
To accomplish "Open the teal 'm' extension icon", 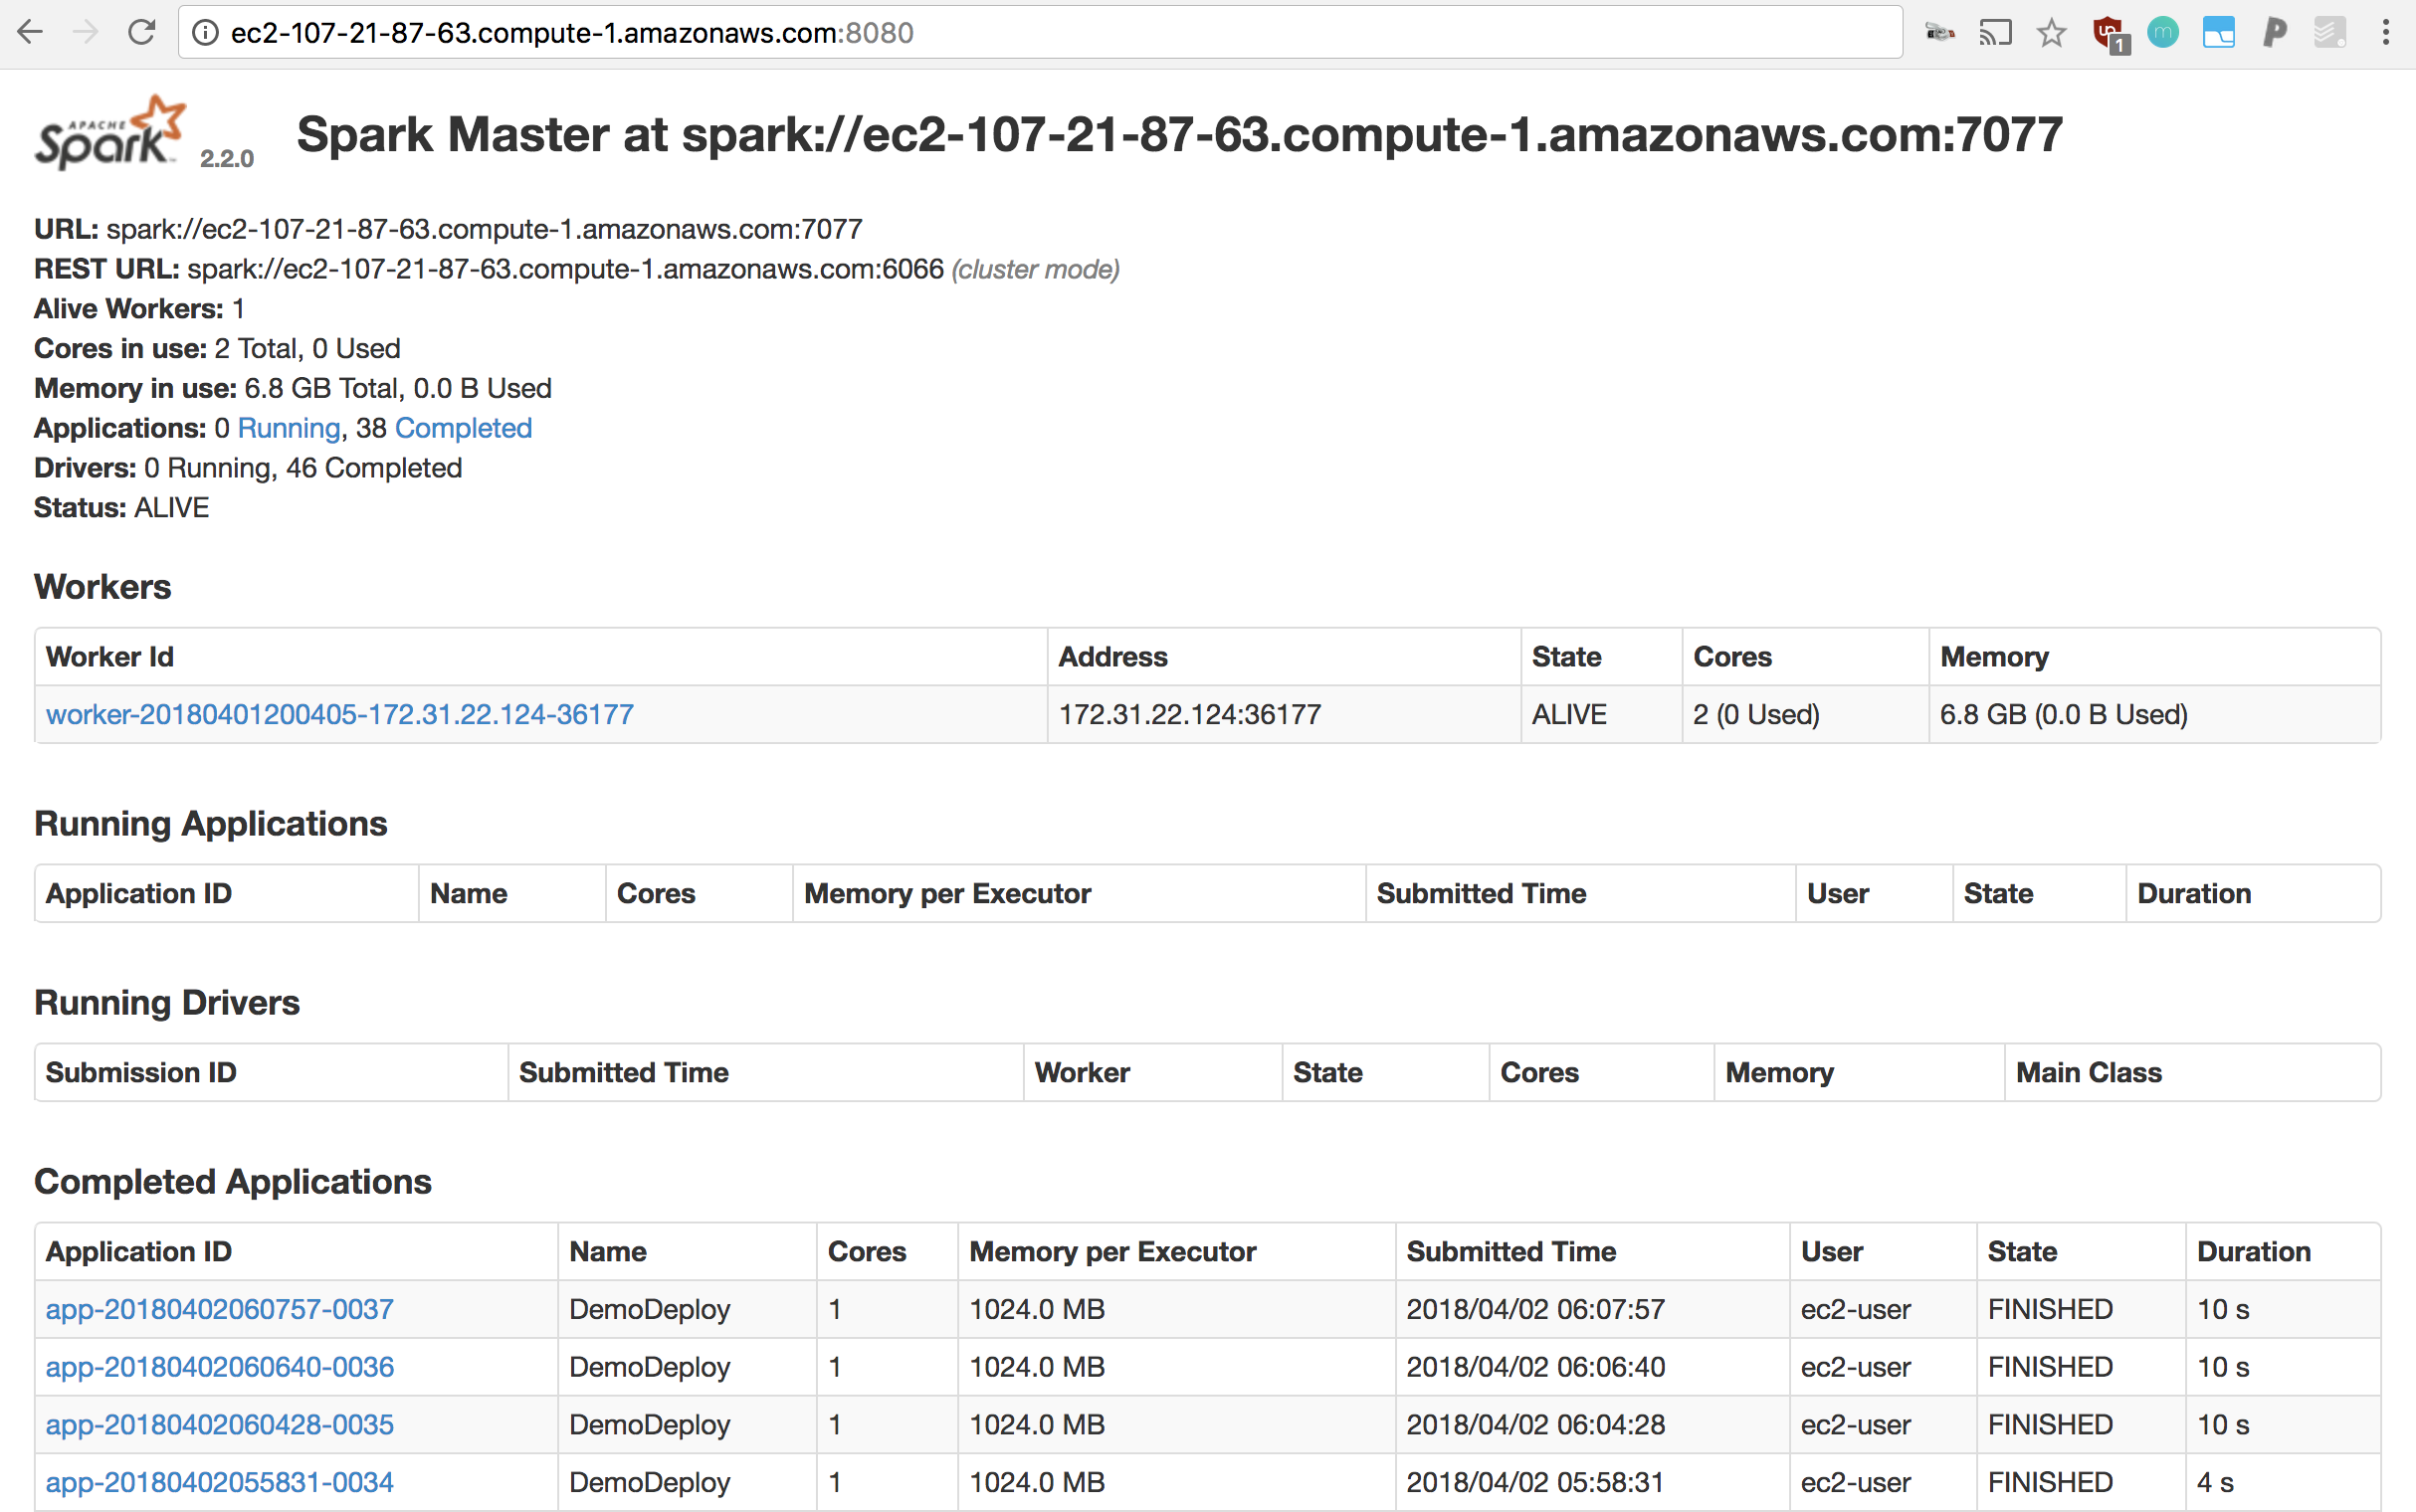I will [x=2163, y=33].
